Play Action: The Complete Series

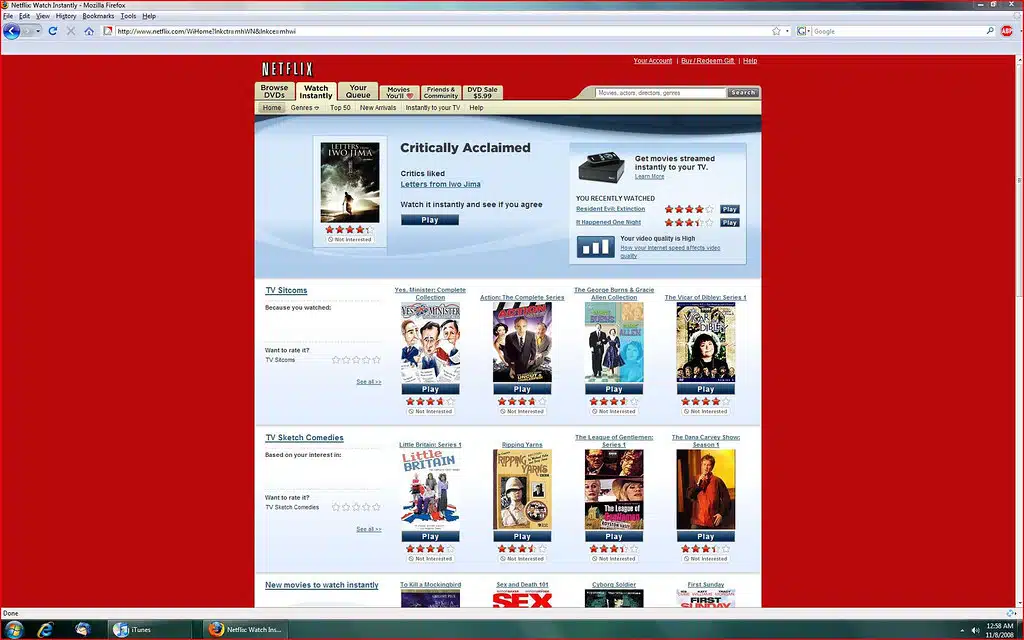pos(522,389)
